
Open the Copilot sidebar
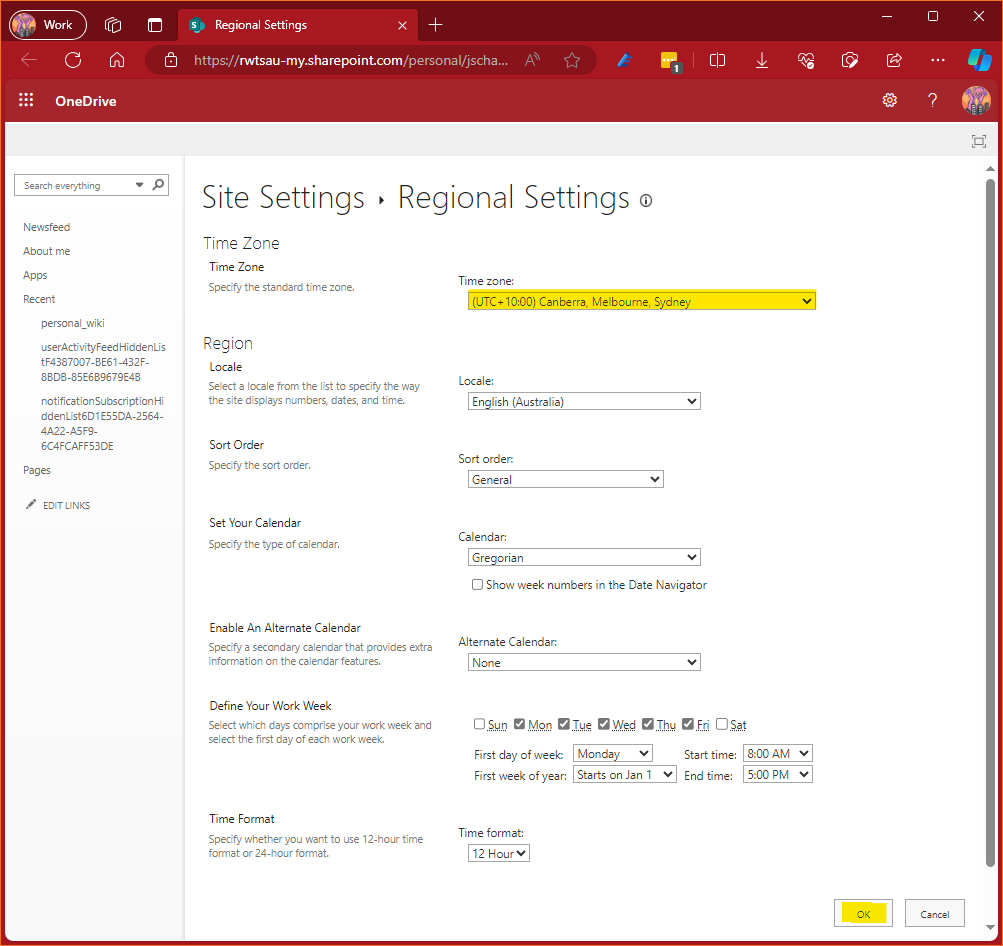979,60
